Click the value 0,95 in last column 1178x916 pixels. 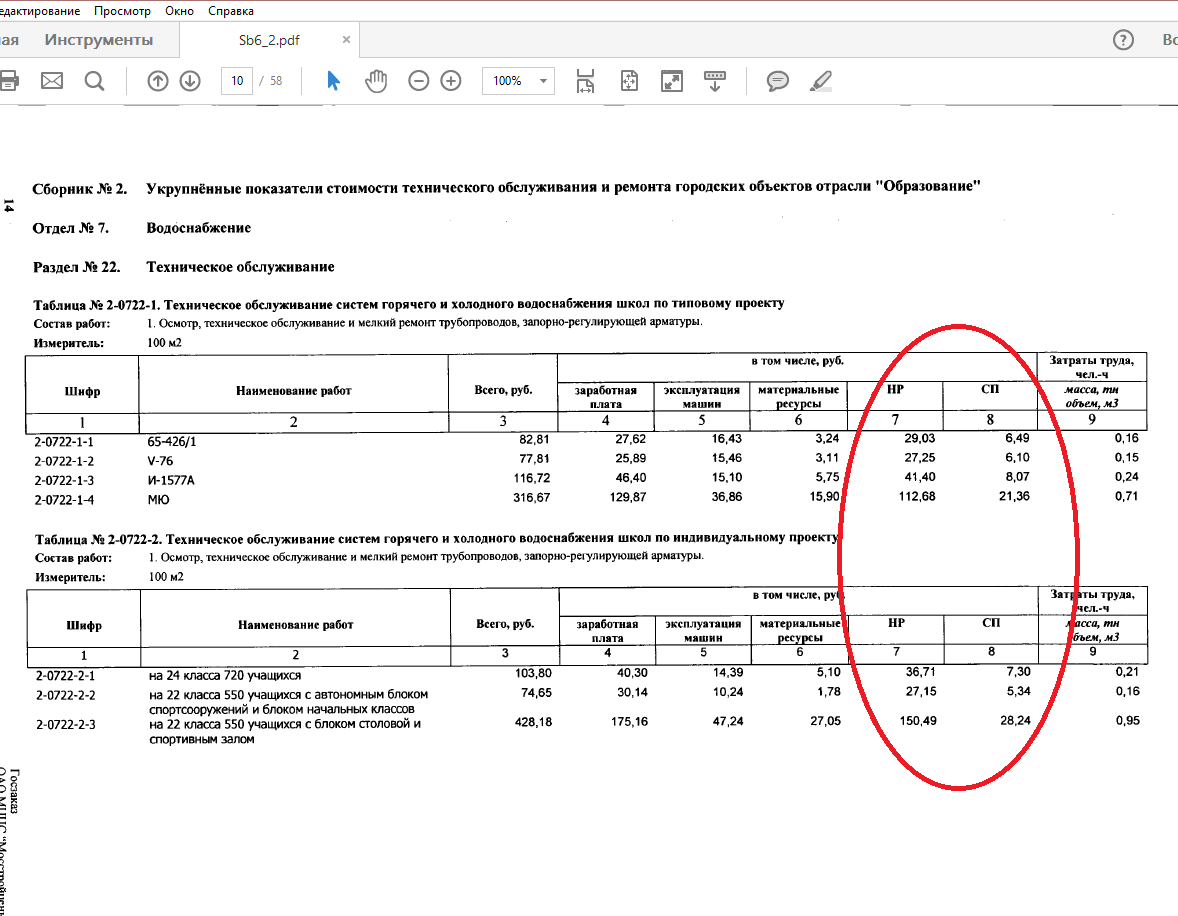(1128, 721)
